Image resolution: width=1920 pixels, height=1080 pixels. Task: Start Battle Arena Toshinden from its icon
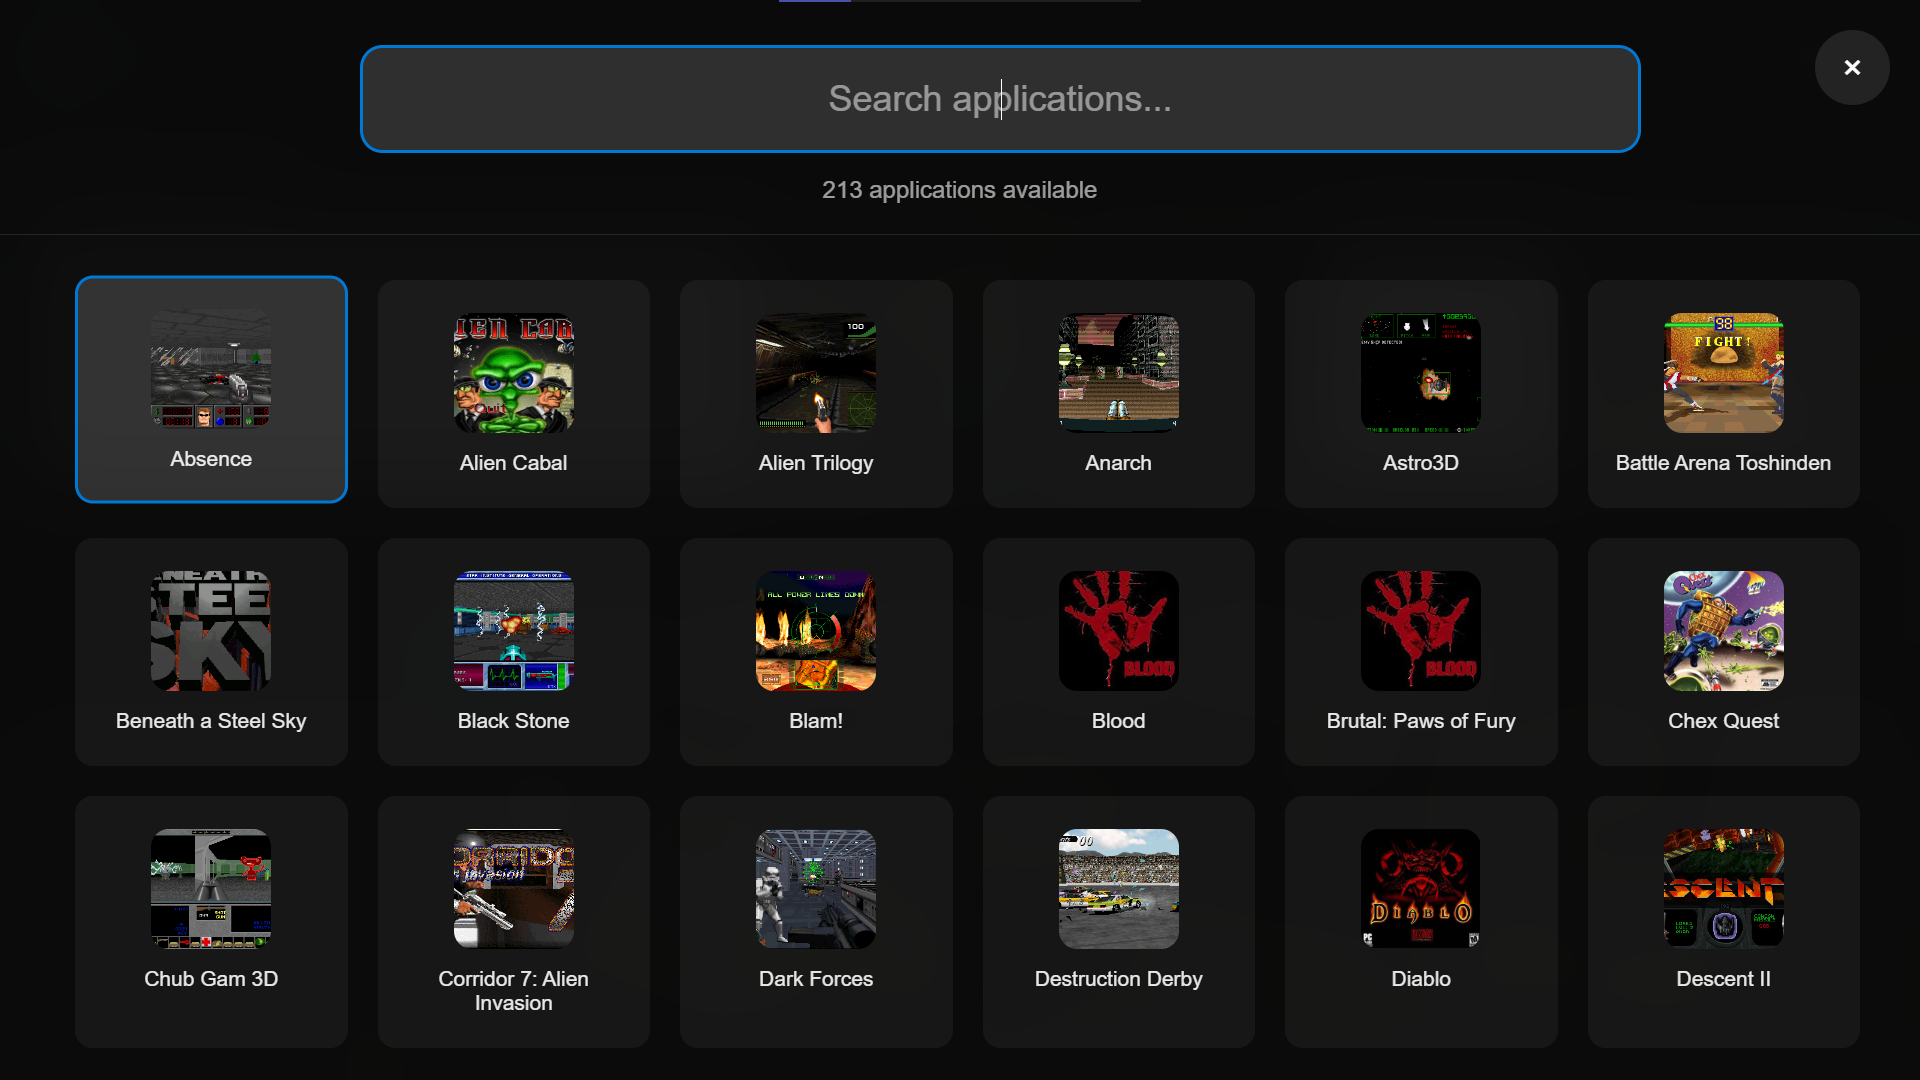tap(1723, 373)
